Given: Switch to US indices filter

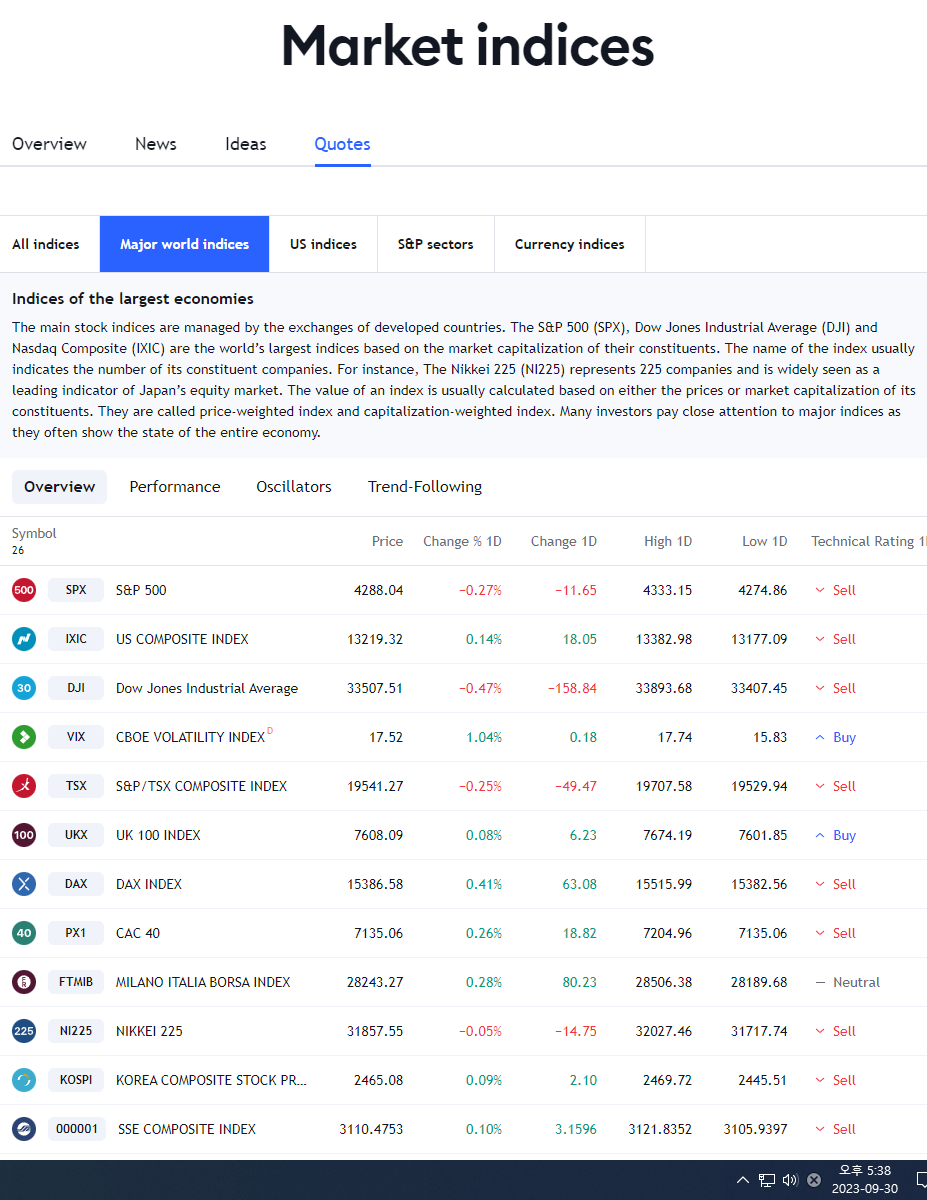Looking at the screenshot, I should coord(324,244).
